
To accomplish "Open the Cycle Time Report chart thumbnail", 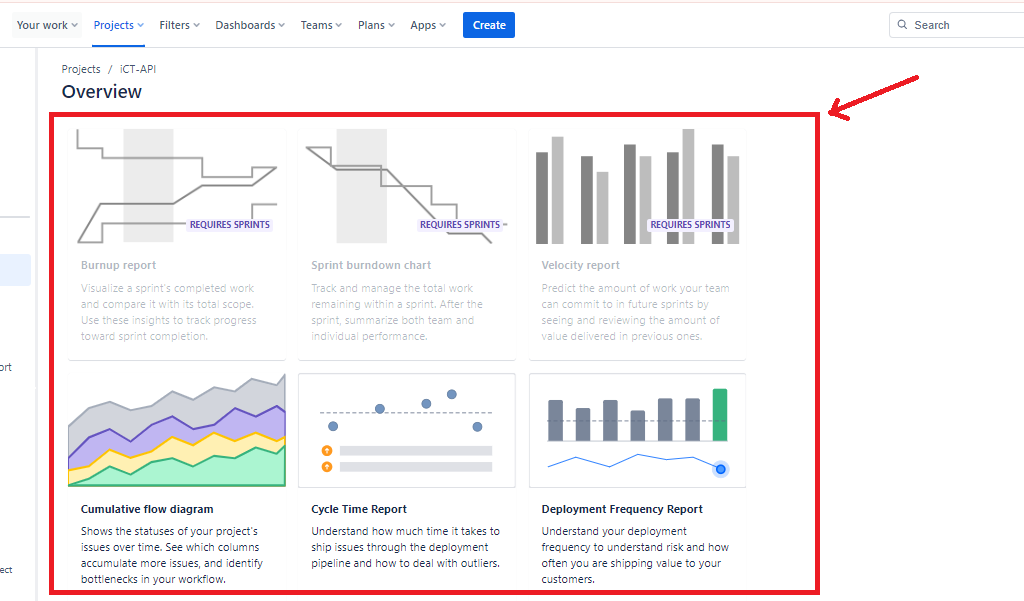I will pyautogui.click(x=406, y=430).
